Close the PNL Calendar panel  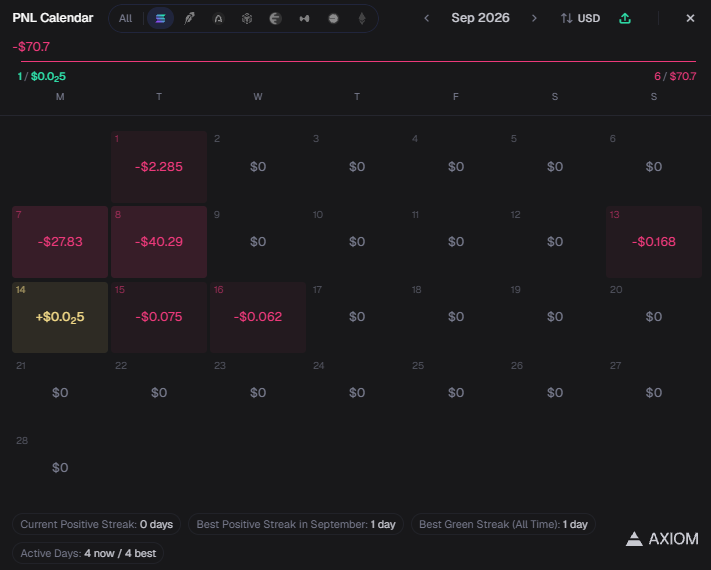tap(690, 18)
